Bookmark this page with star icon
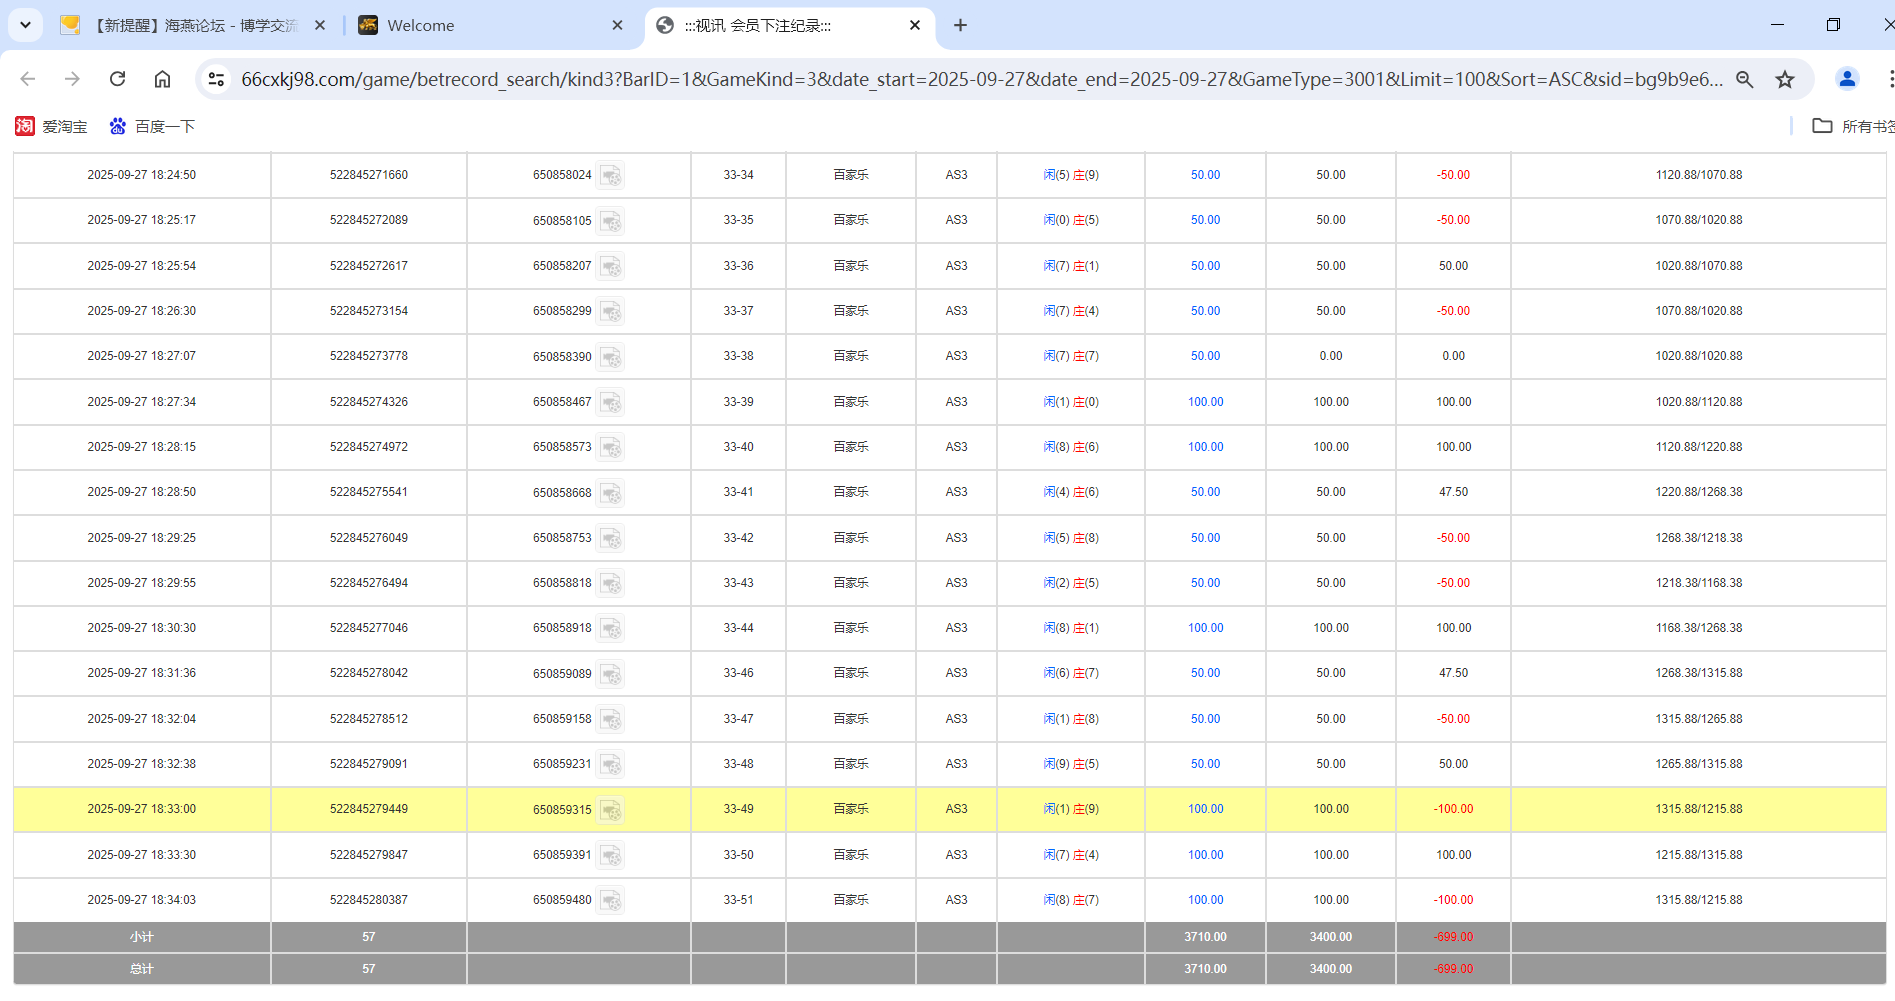This screenshot has width=1895, height=1001. pyautogui.click(x=1784, y=79)
